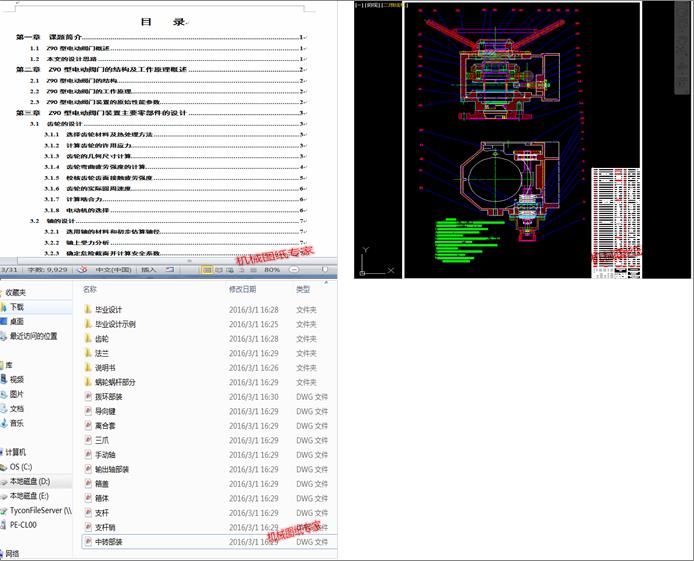The width and height of the screenshot is (694, 561).
Task: Click the parts list table in drawing
Action: pos(616,223)
